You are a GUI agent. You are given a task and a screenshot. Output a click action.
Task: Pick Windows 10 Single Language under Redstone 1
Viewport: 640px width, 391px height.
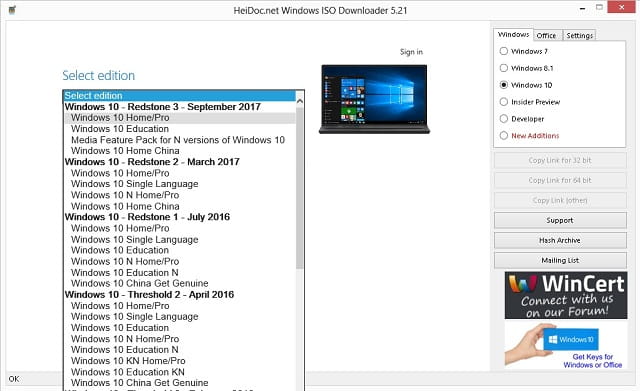(x=180, y=239)
